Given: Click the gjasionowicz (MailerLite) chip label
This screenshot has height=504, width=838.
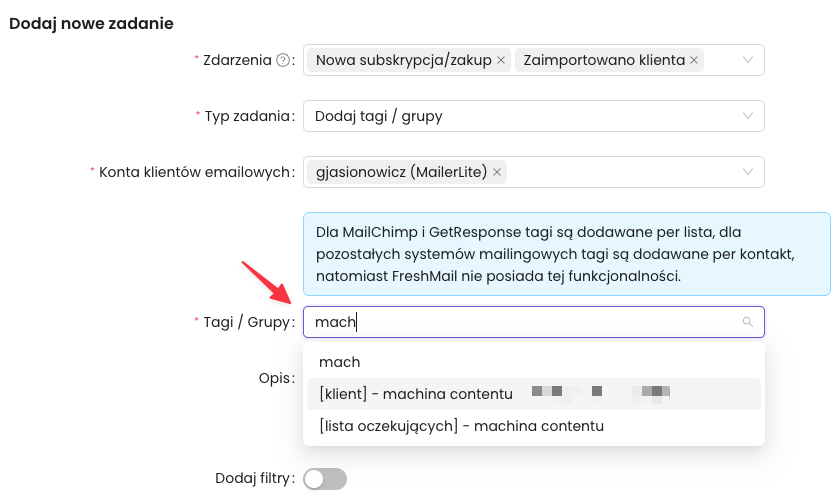Looking at the screenshot, I should [400, 172].
